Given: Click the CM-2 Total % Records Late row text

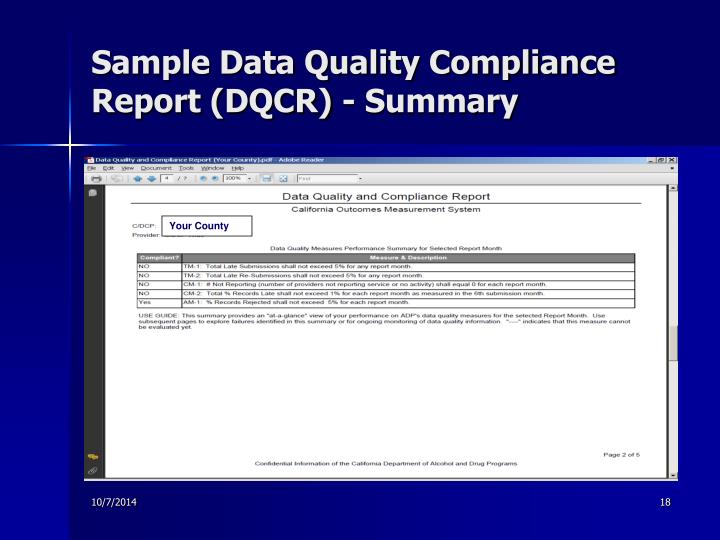Looking at the screenshot, I should tap(364, 293).
